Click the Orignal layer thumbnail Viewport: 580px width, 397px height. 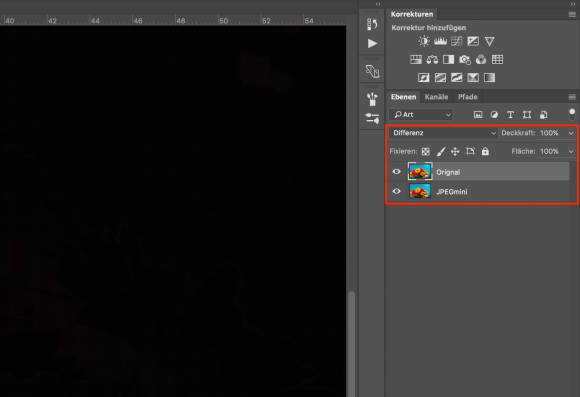[419, 171]
